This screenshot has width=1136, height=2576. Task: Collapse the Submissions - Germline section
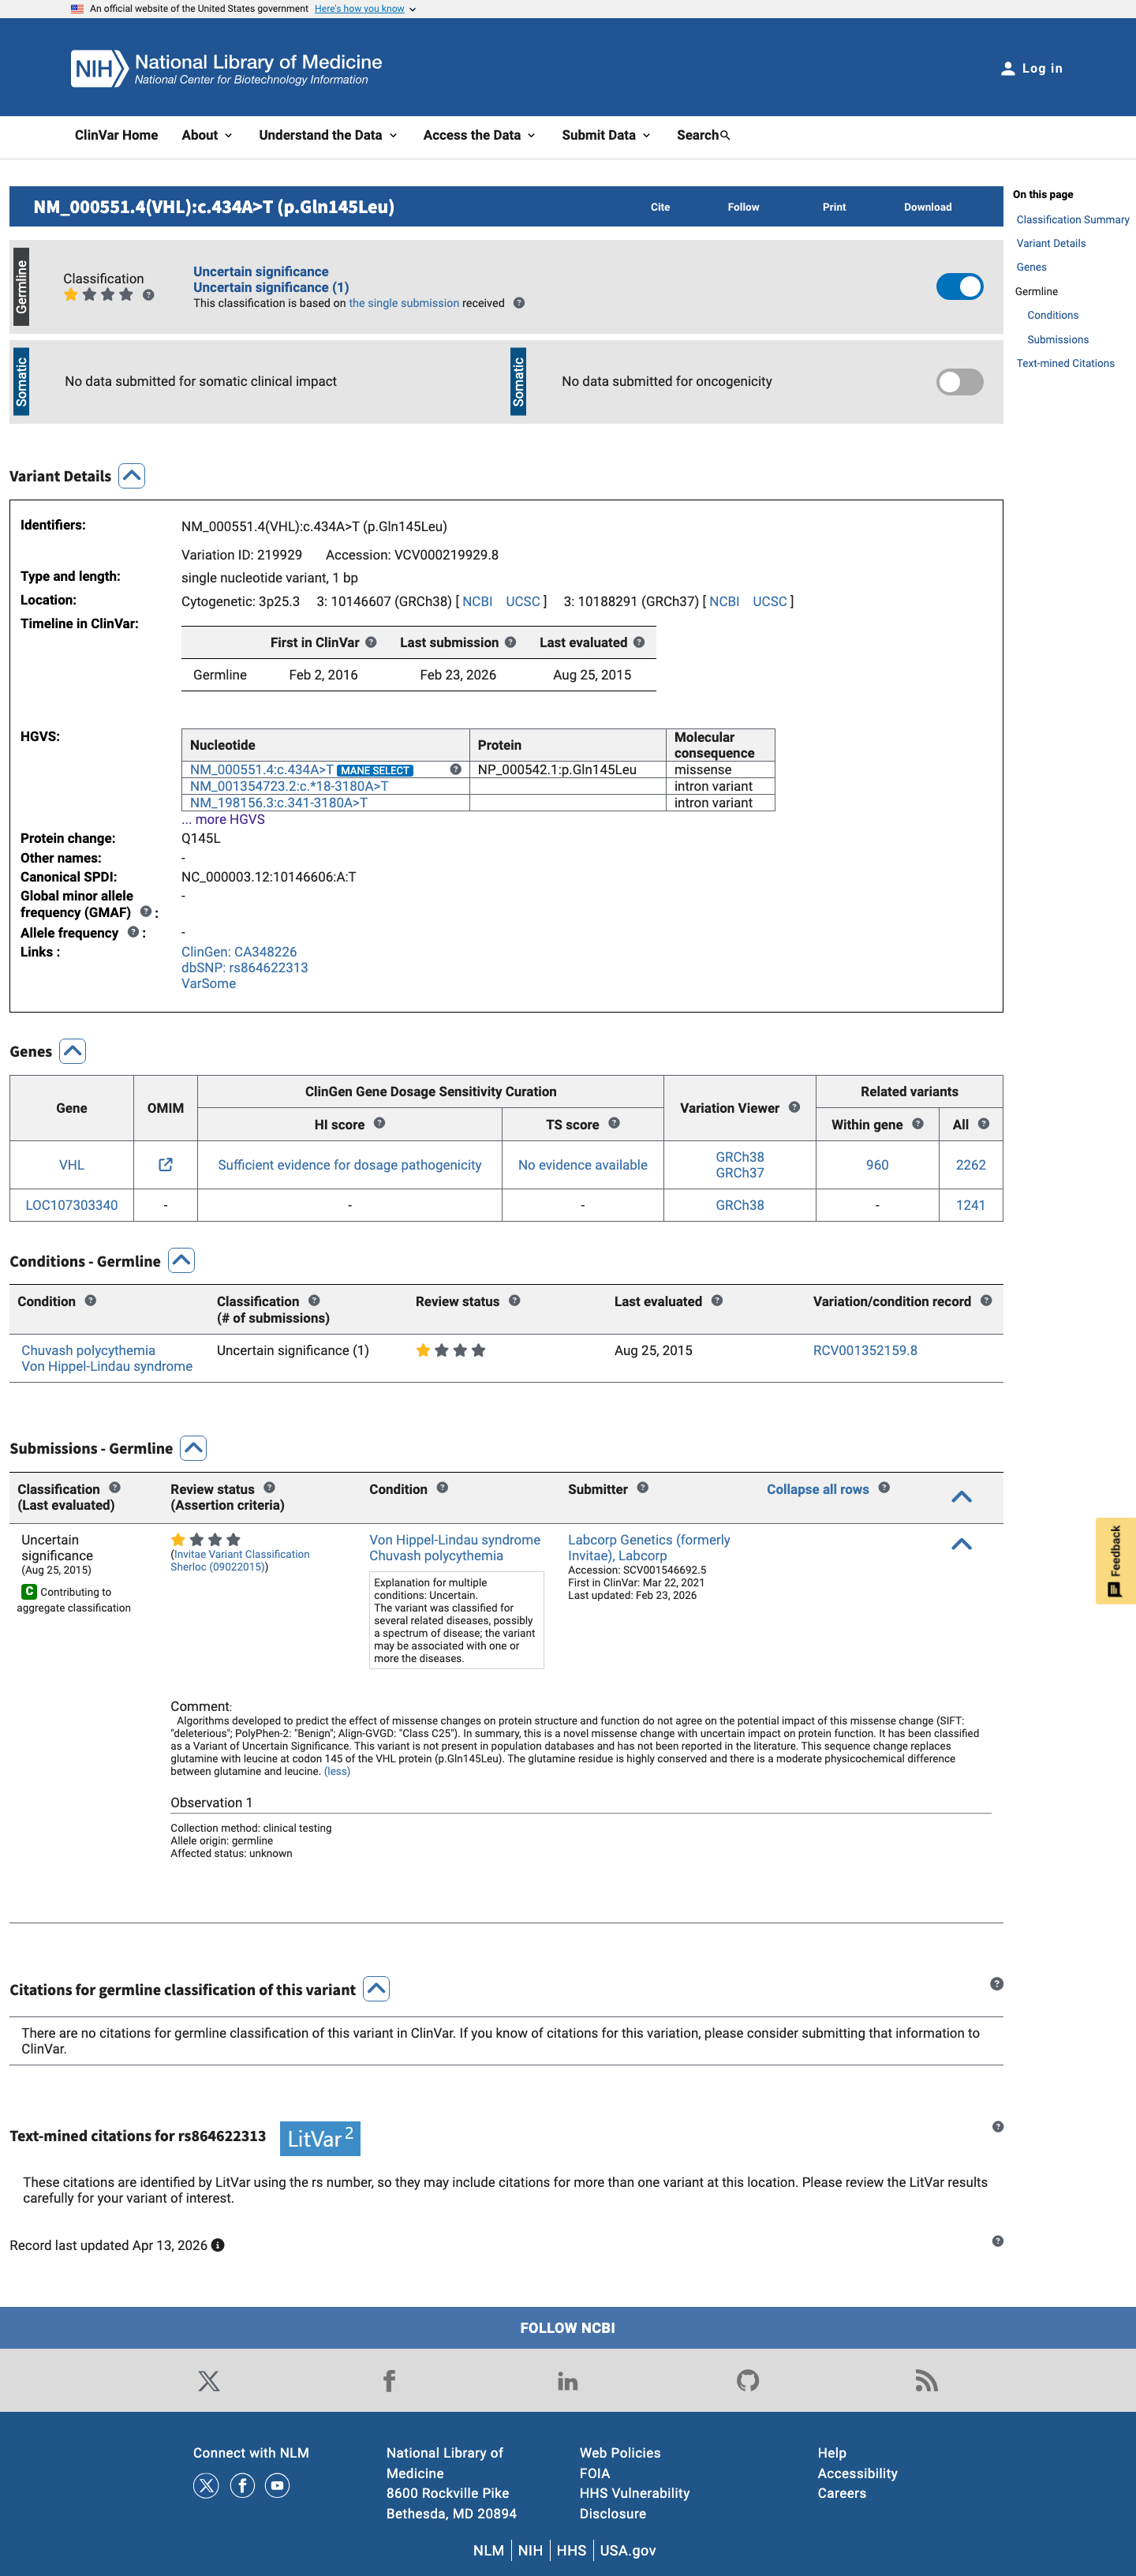(x=194, y=1448)
